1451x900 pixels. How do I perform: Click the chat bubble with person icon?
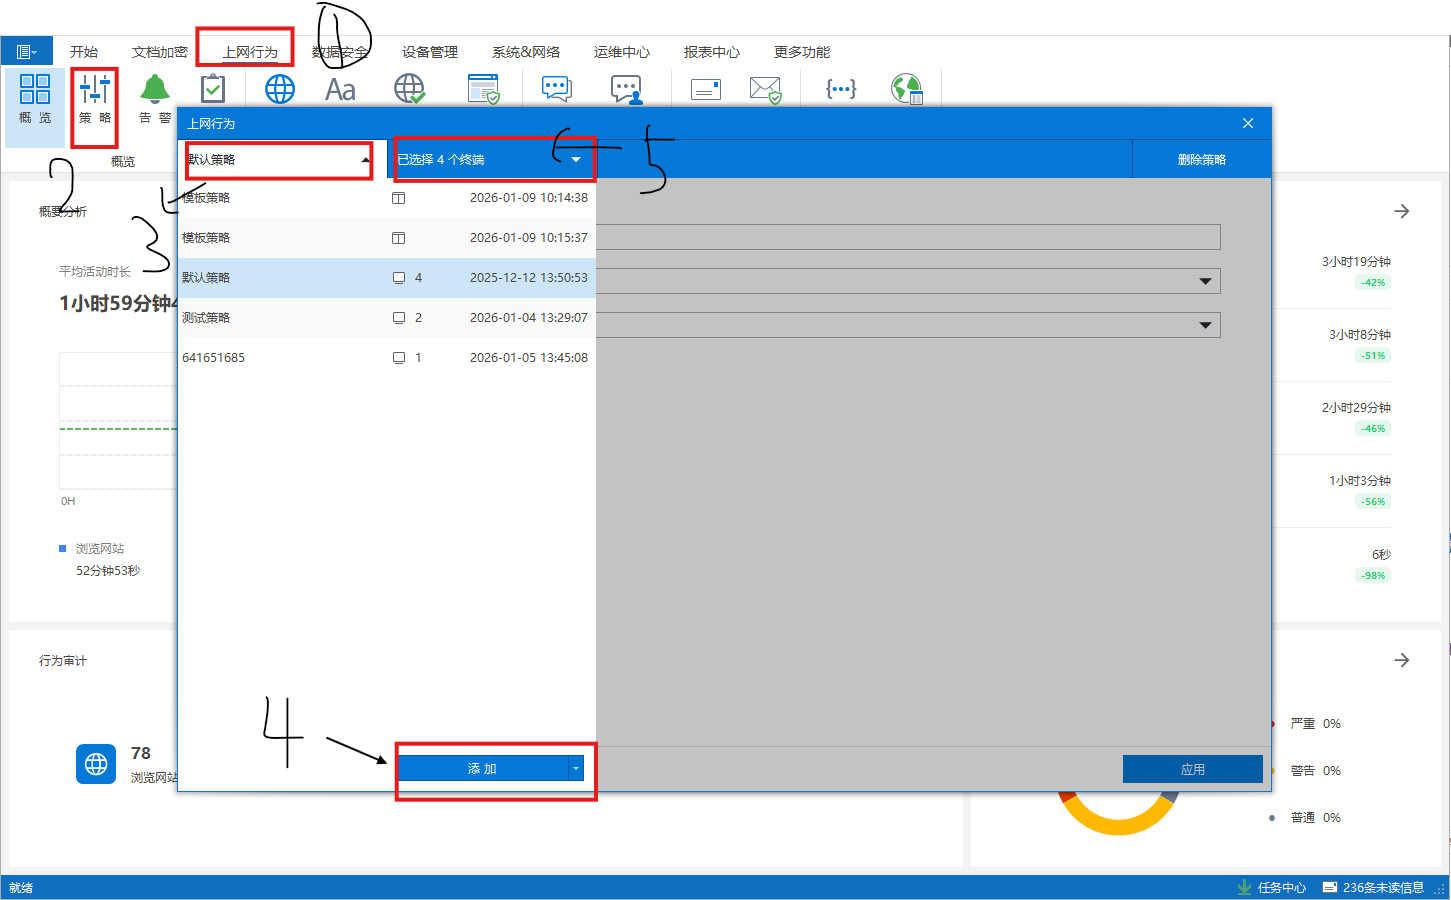click(627, 90)
